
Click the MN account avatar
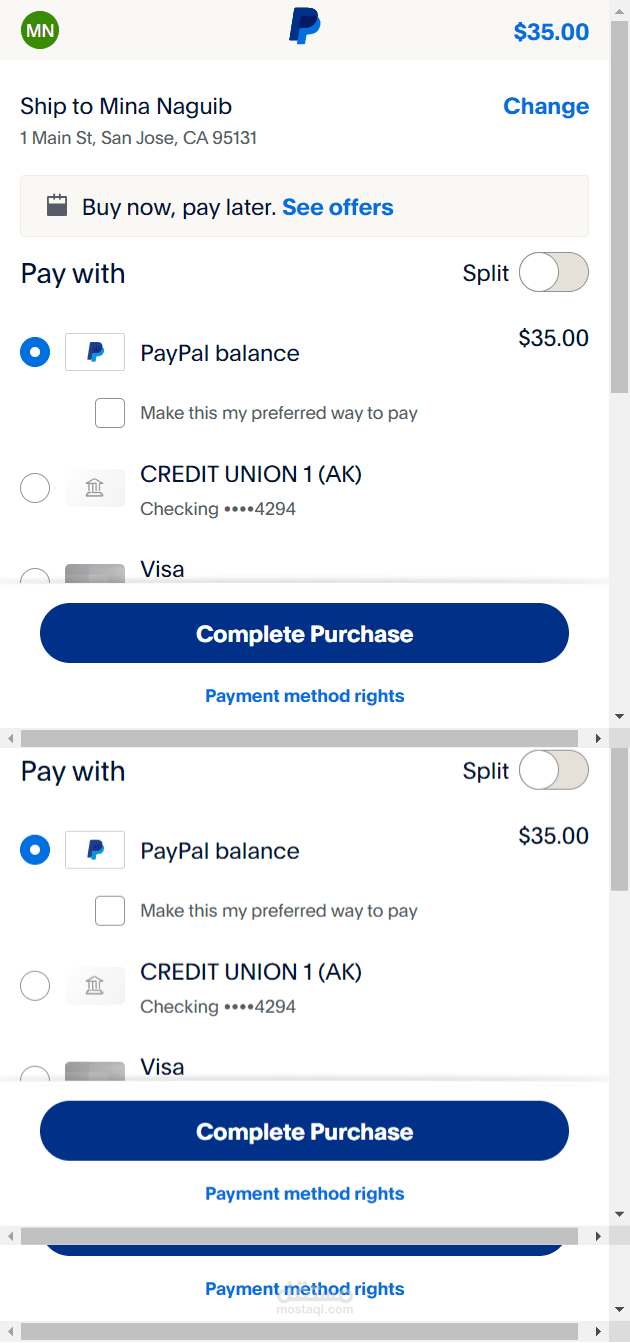point(40,30)
